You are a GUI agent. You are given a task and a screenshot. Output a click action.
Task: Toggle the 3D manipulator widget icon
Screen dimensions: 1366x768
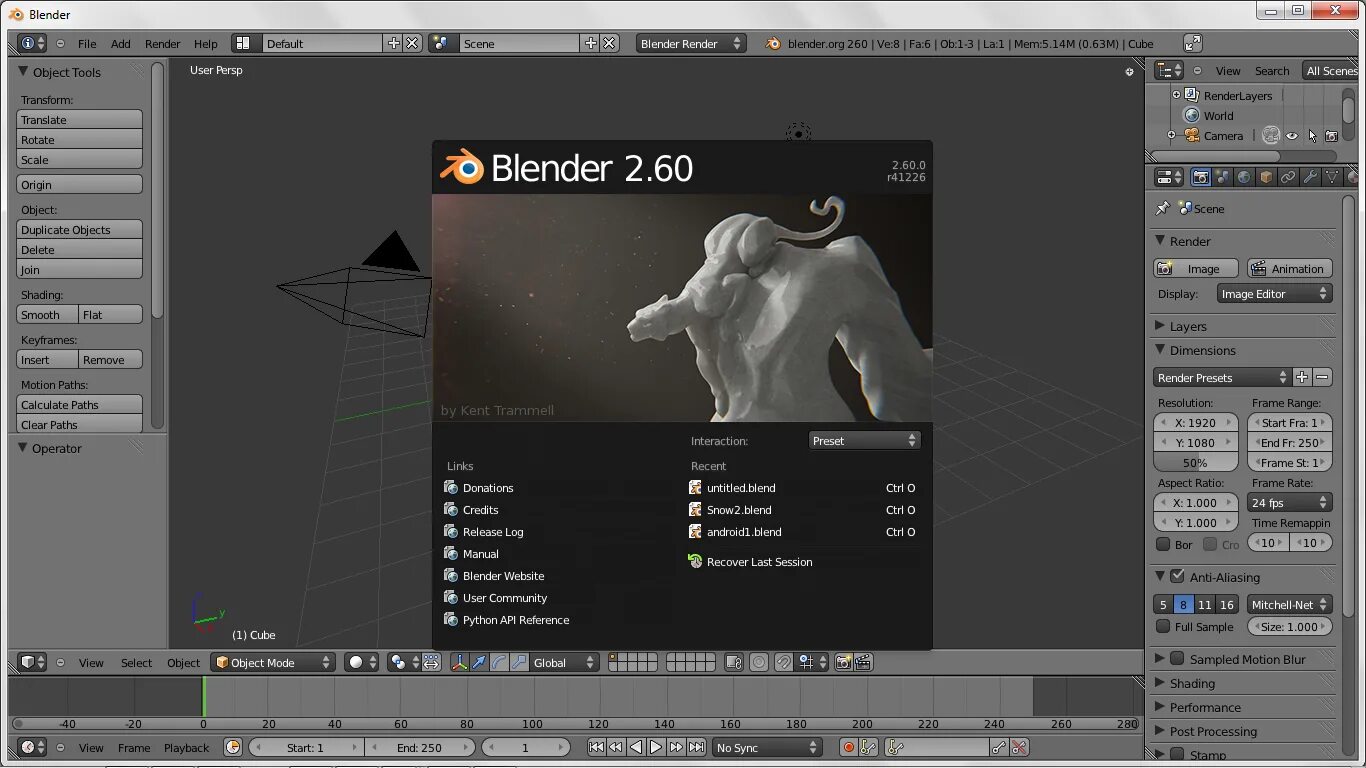pyautogui.click(x=459, y=662)
